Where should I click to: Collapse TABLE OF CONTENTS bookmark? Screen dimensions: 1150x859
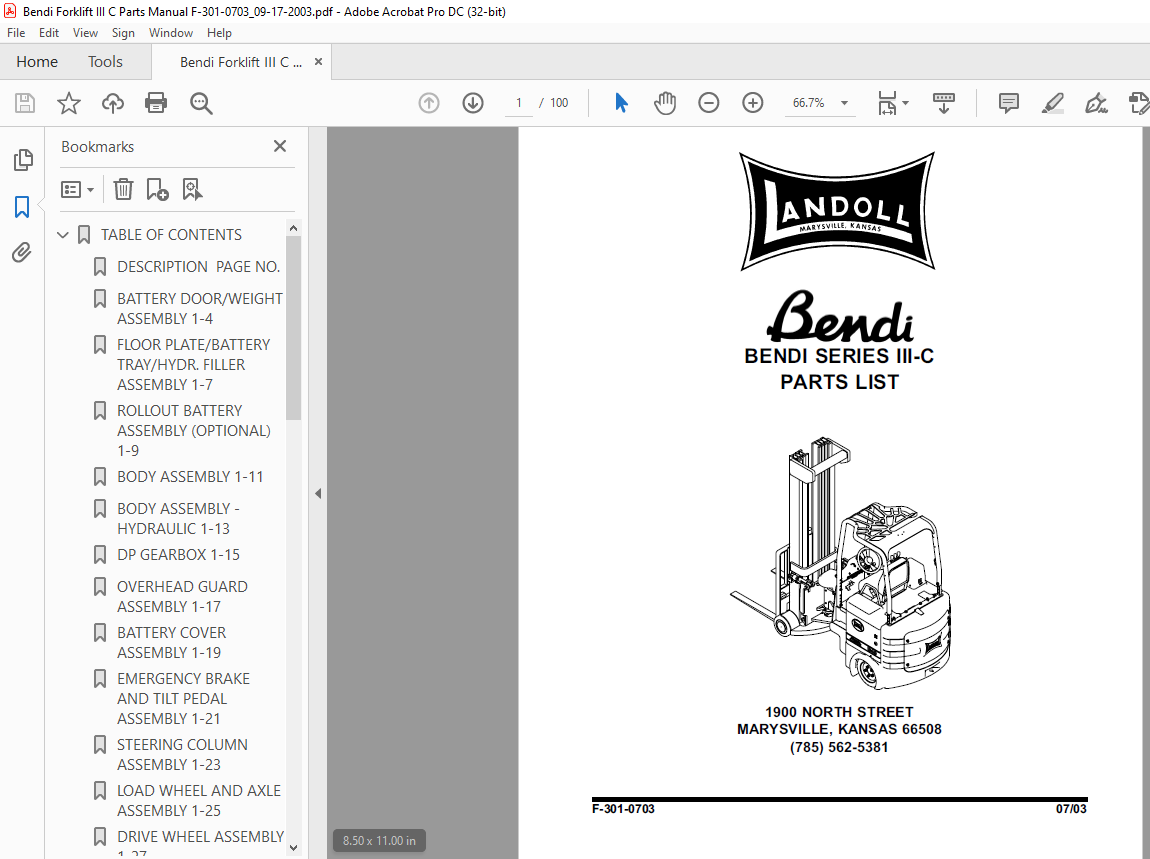(62, 235)
